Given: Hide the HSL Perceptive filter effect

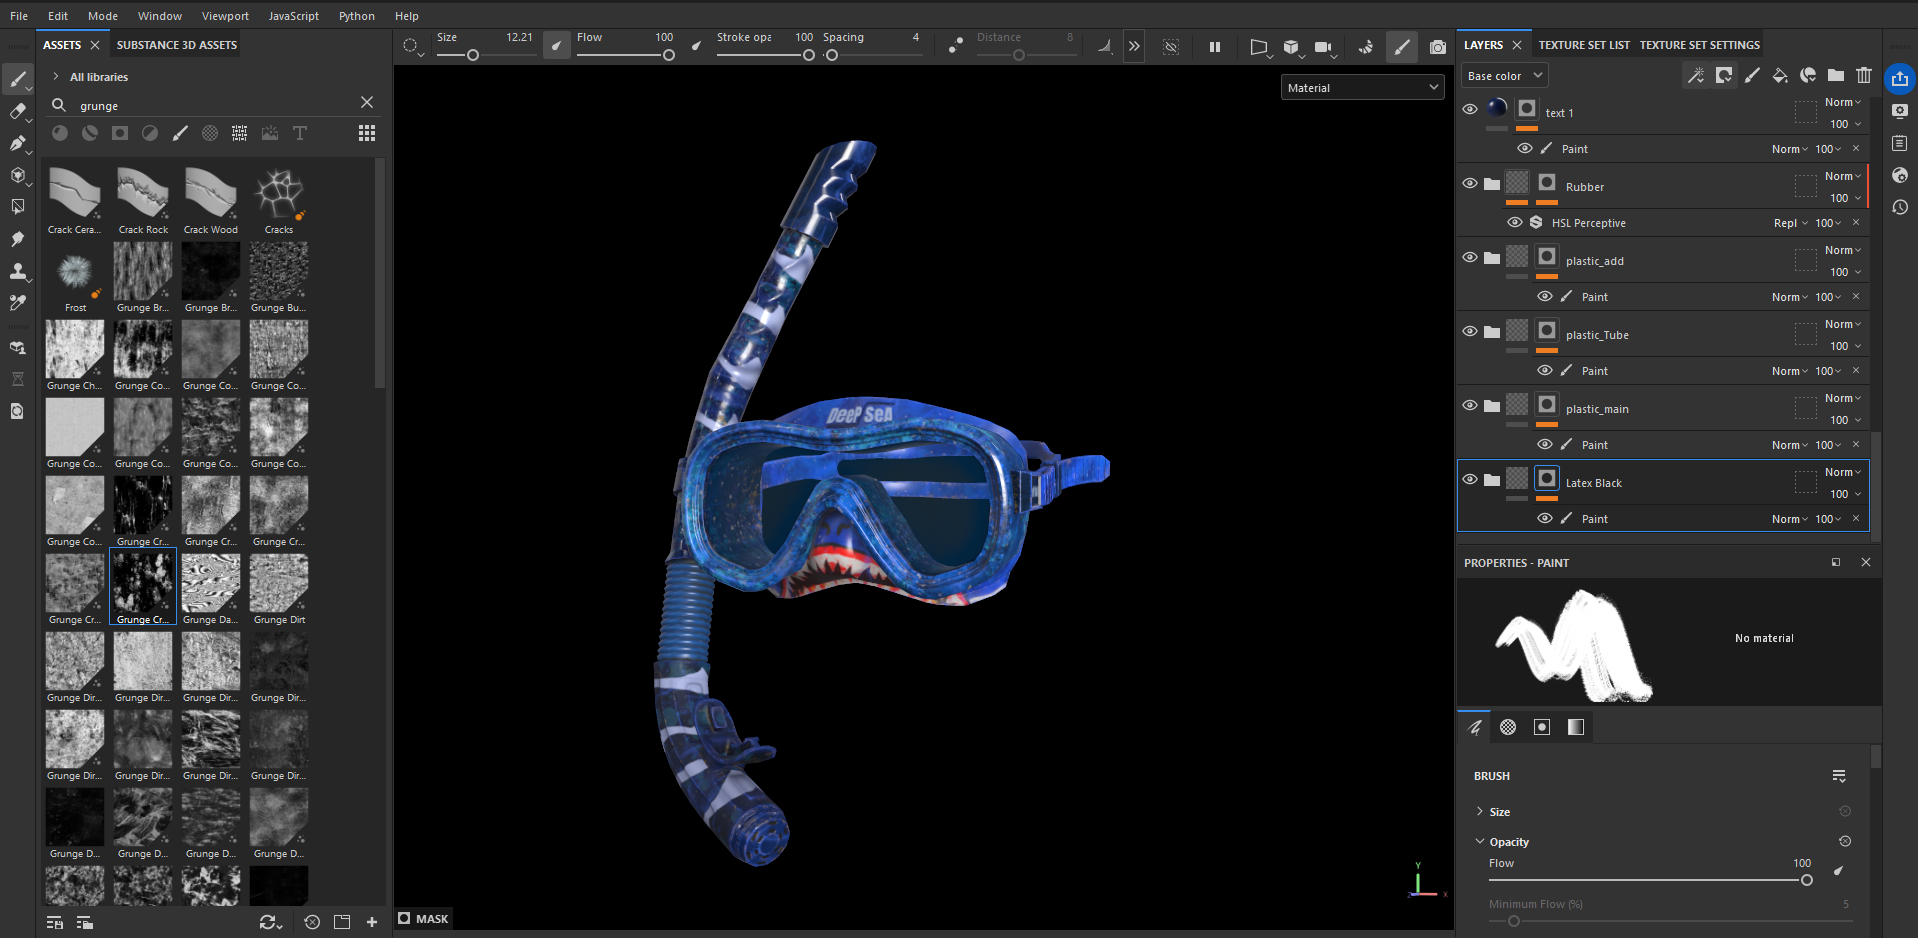Looking at the screenshot, I should (1515, 222).
